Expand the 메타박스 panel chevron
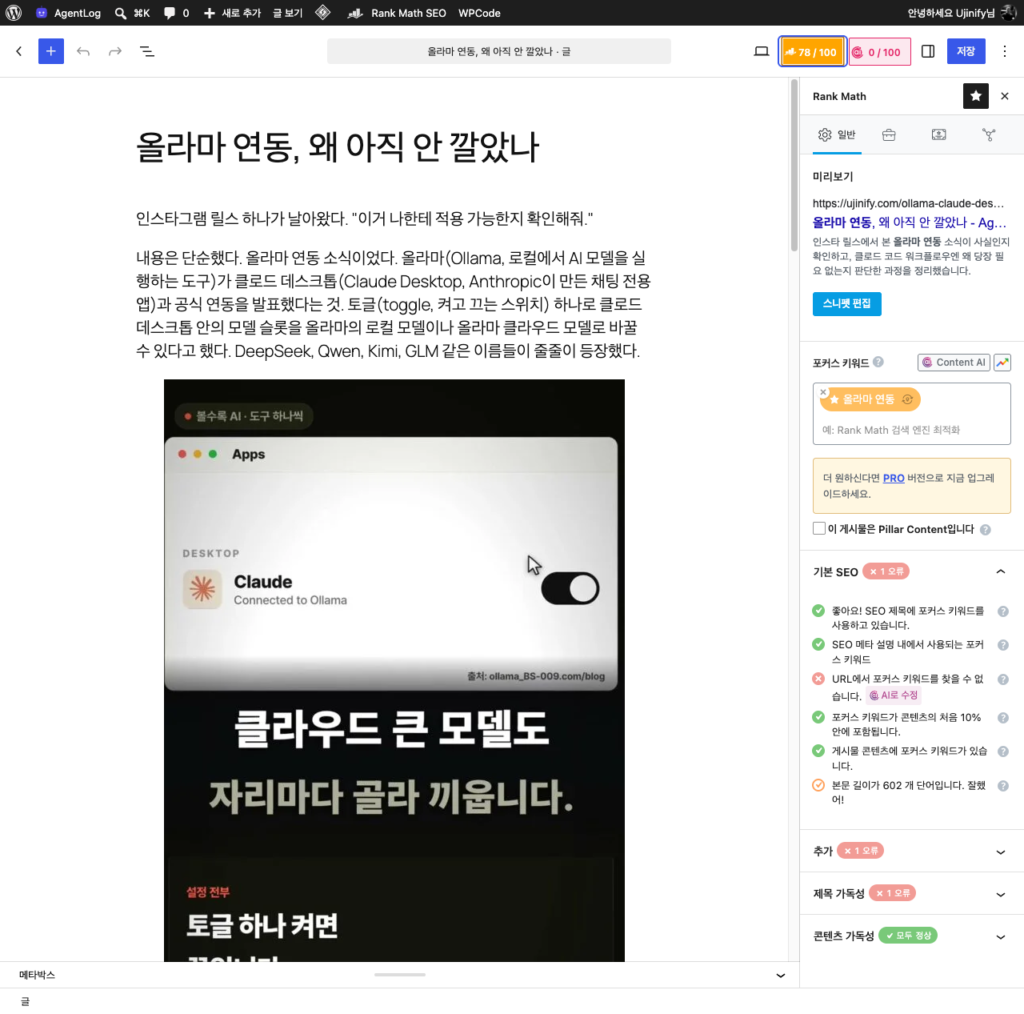 [x=780, y=975]
